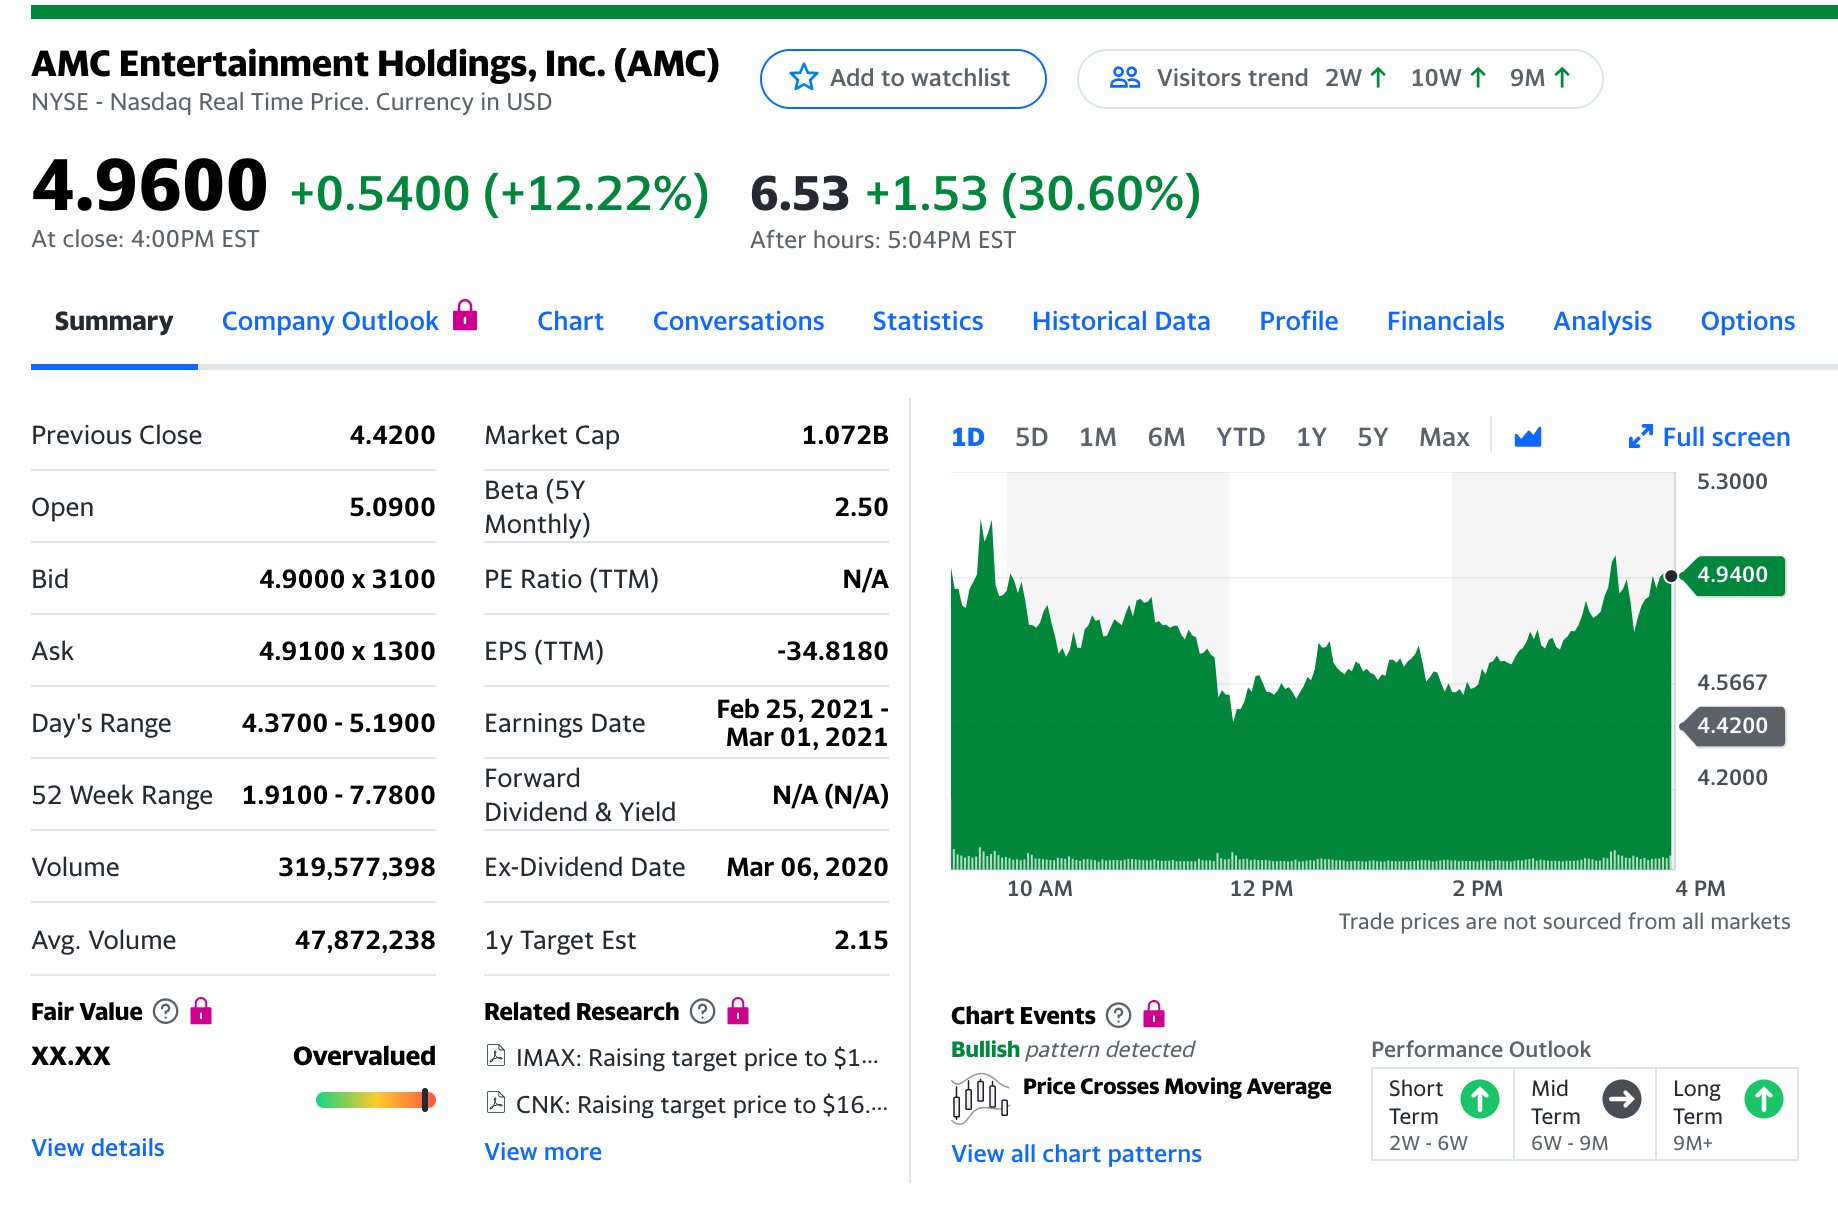Screen dimensions: 1838x1212
Task: Open CNK Raising target price report
Action: pos(701,1104)
